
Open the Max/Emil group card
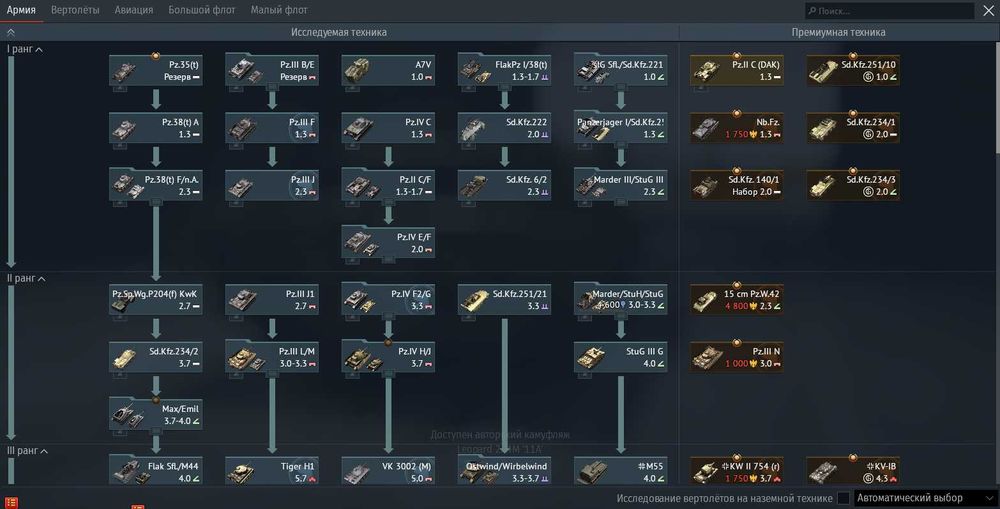(156, 415)
